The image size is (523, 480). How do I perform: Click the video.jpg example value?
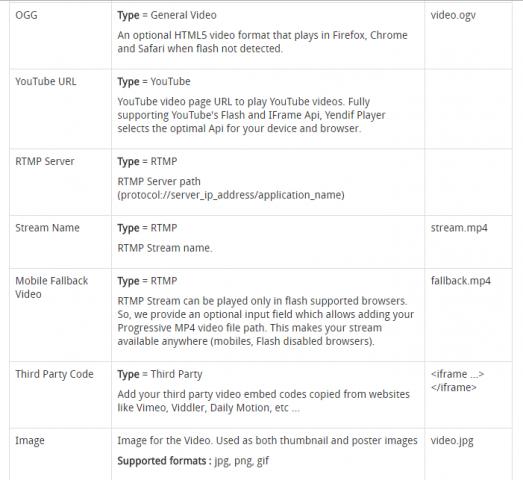452,441
